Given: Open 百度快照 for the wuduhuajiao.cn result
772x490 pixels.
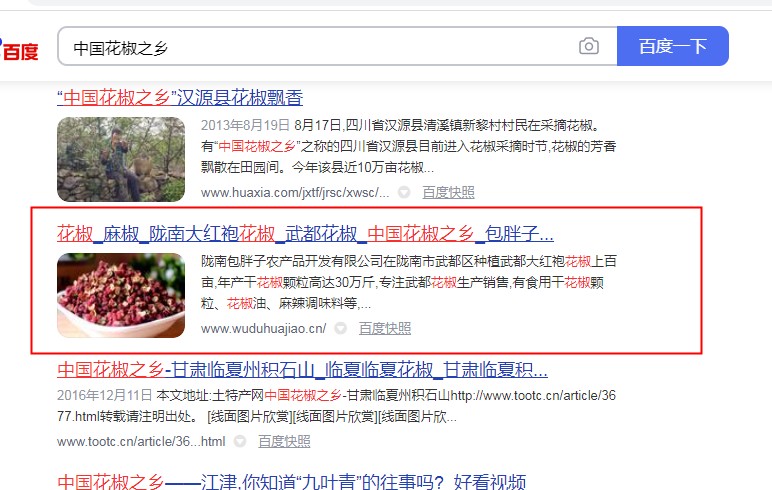Looking at the screenshot, I should [385, 328].
